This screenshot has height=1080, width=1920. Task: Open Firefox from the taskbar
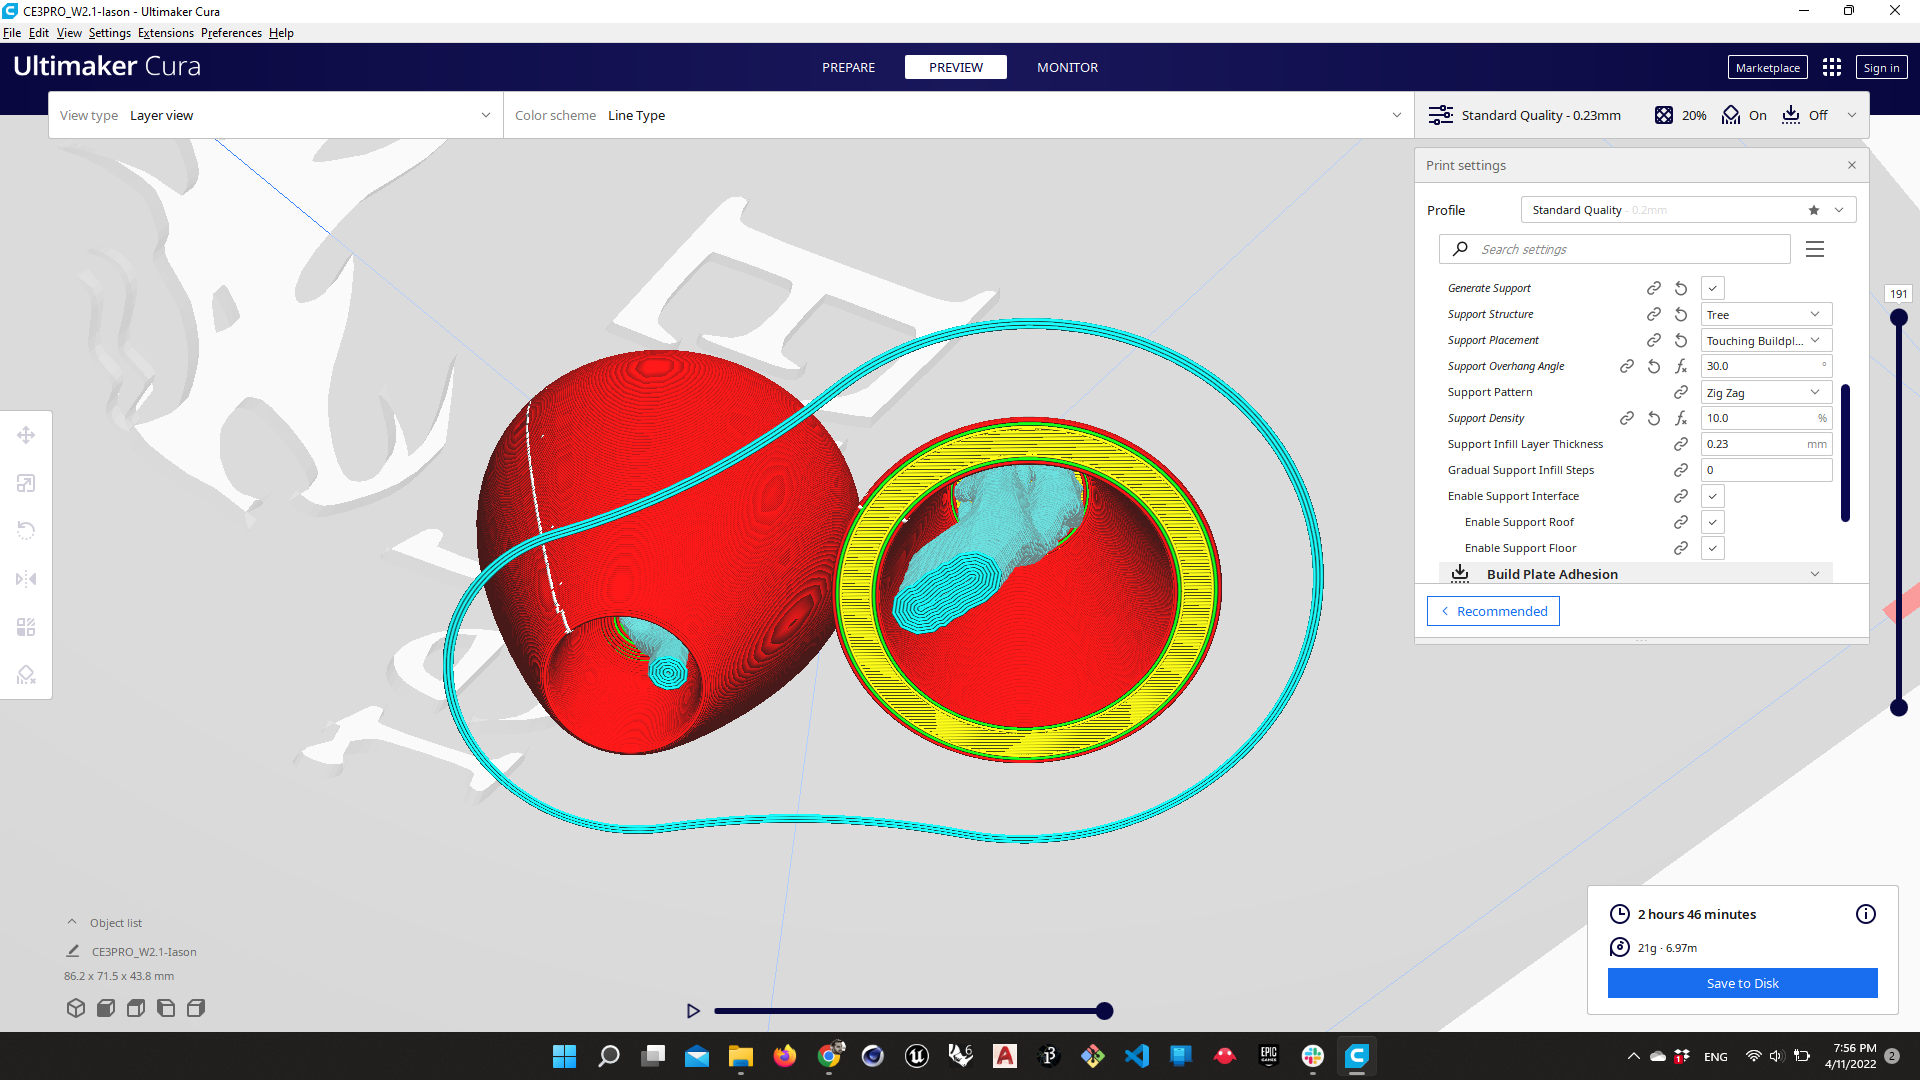coord(785,1056)
